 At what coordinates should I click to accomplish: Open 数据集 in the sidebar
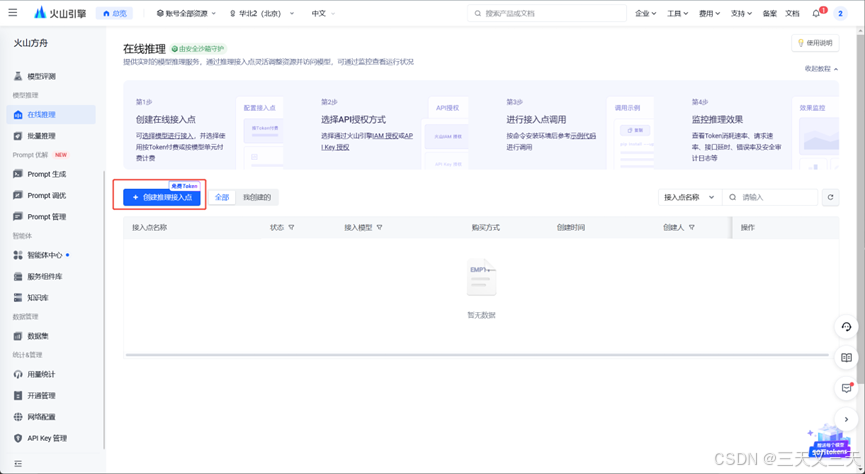38,336
